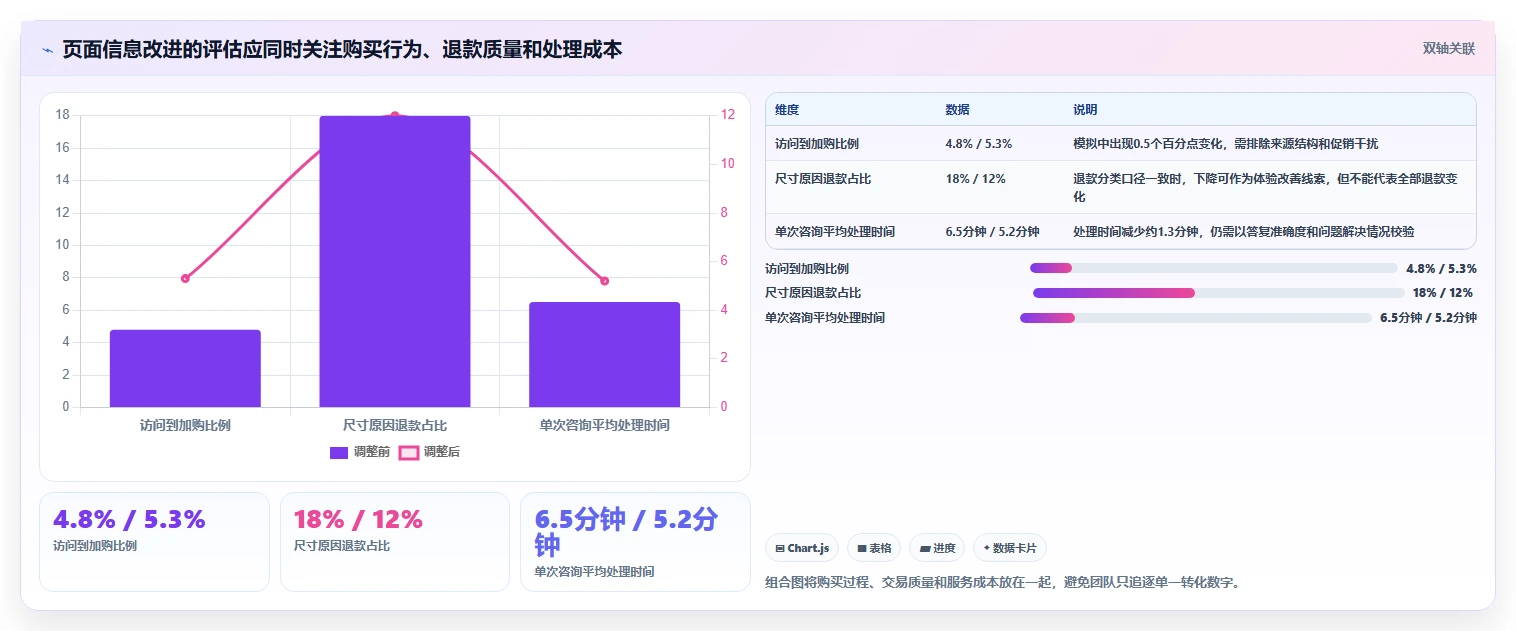Click the 18% / 12% table cell

[x=975, y=179]
